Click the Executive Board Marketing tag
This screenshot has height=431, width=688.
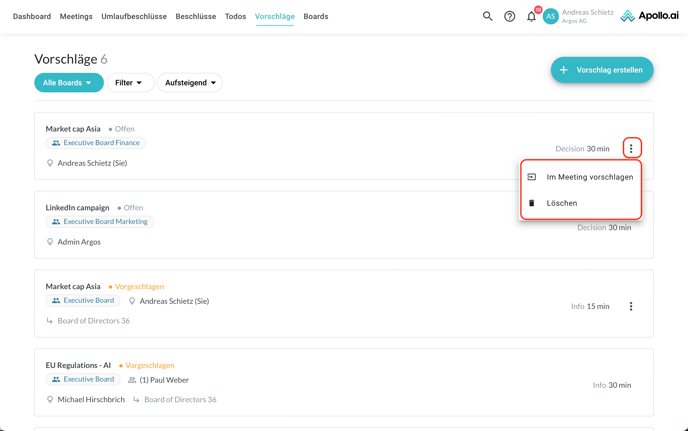(99, 222)
